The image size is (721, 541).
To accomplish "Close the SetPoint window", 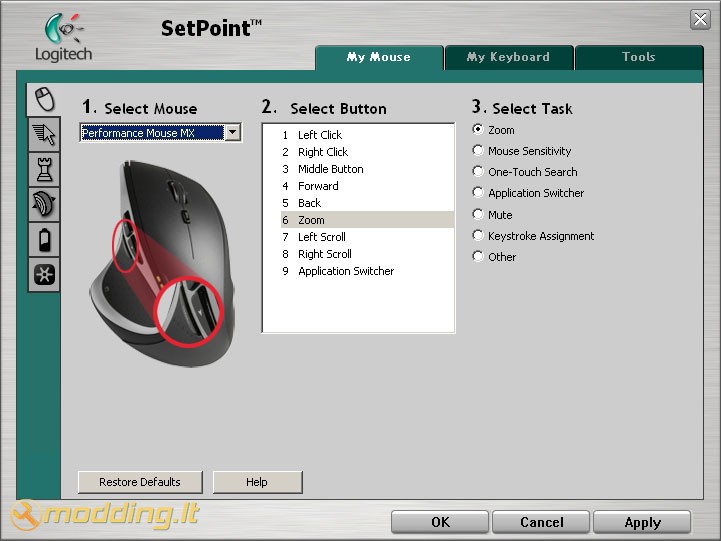I will (x=700, y=19).
